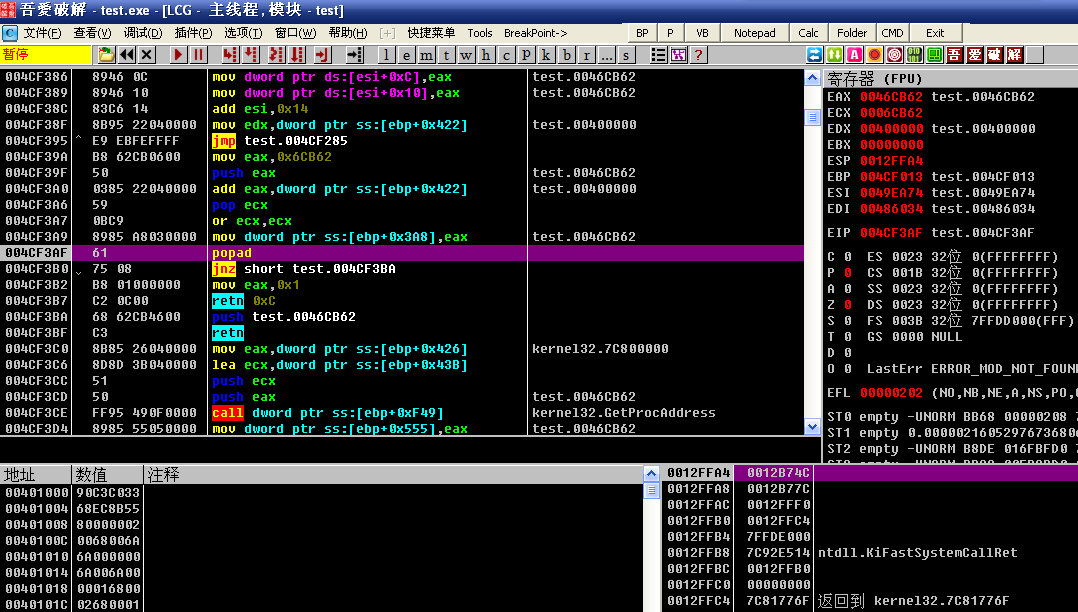This screenshot has height=612, width=1078.
Task: Step into with the toolbar icon
Action: [230, 55]
